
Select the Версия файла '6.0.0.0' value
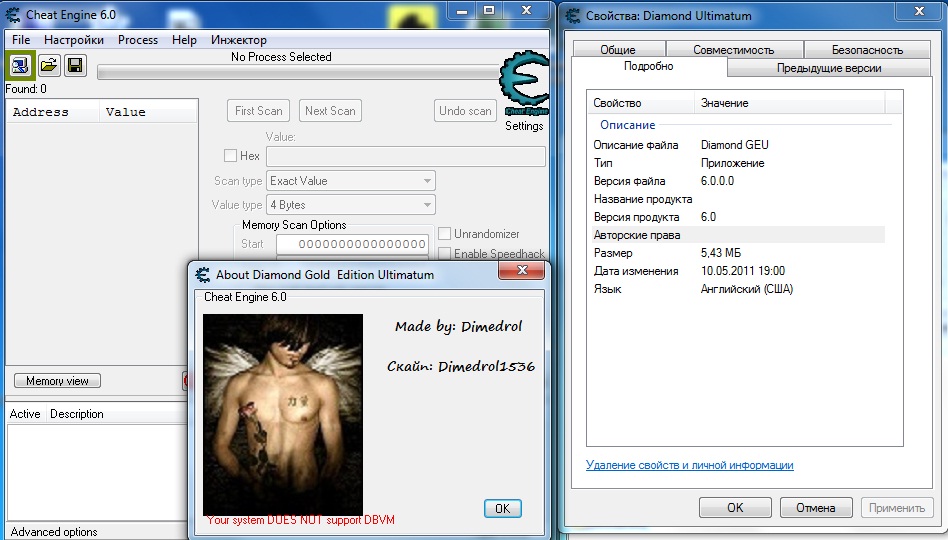tap(717, 181)
